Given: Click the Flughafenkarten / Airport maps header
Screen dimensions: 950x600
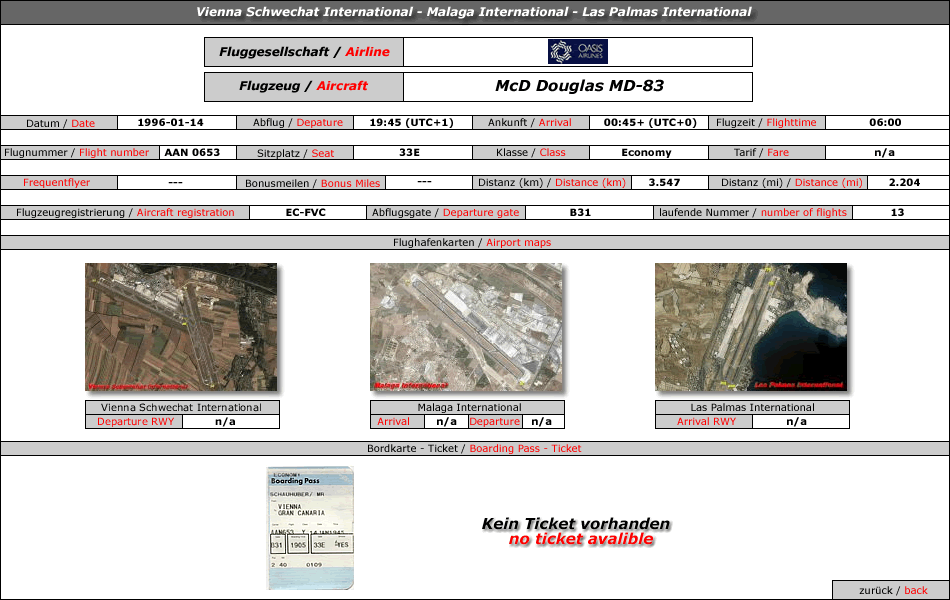Looking at the screenshot, I should pos(472,242).
